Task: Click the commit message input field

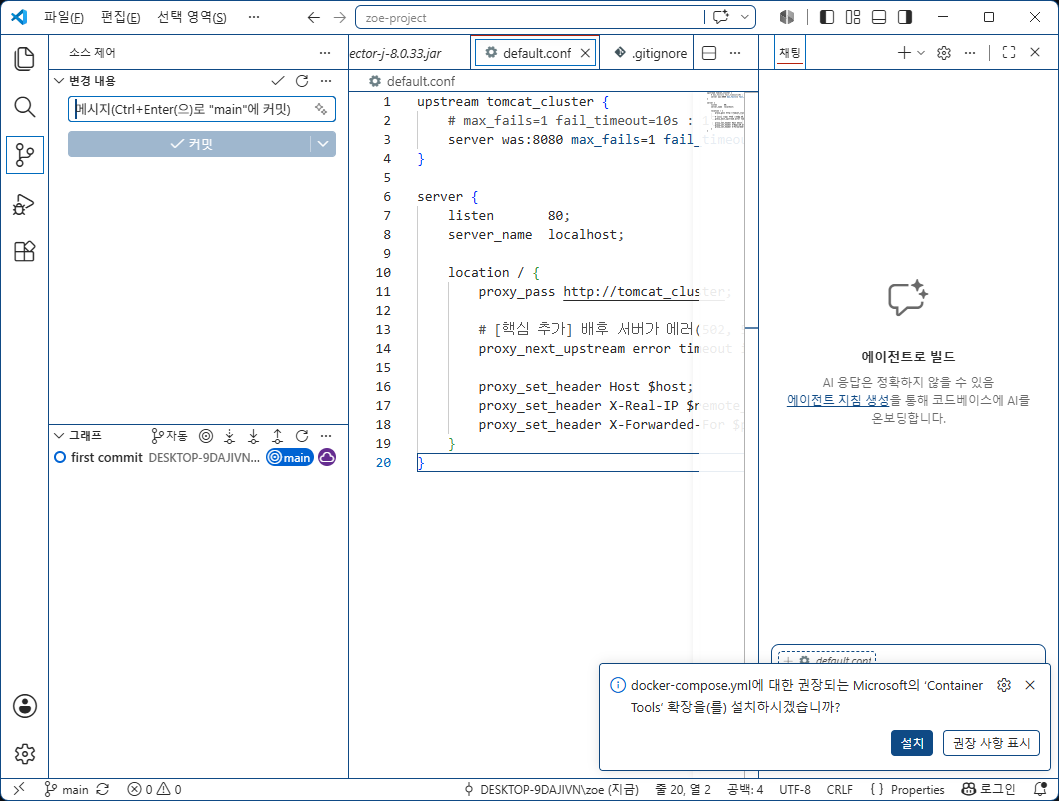Action: point(202,109)
